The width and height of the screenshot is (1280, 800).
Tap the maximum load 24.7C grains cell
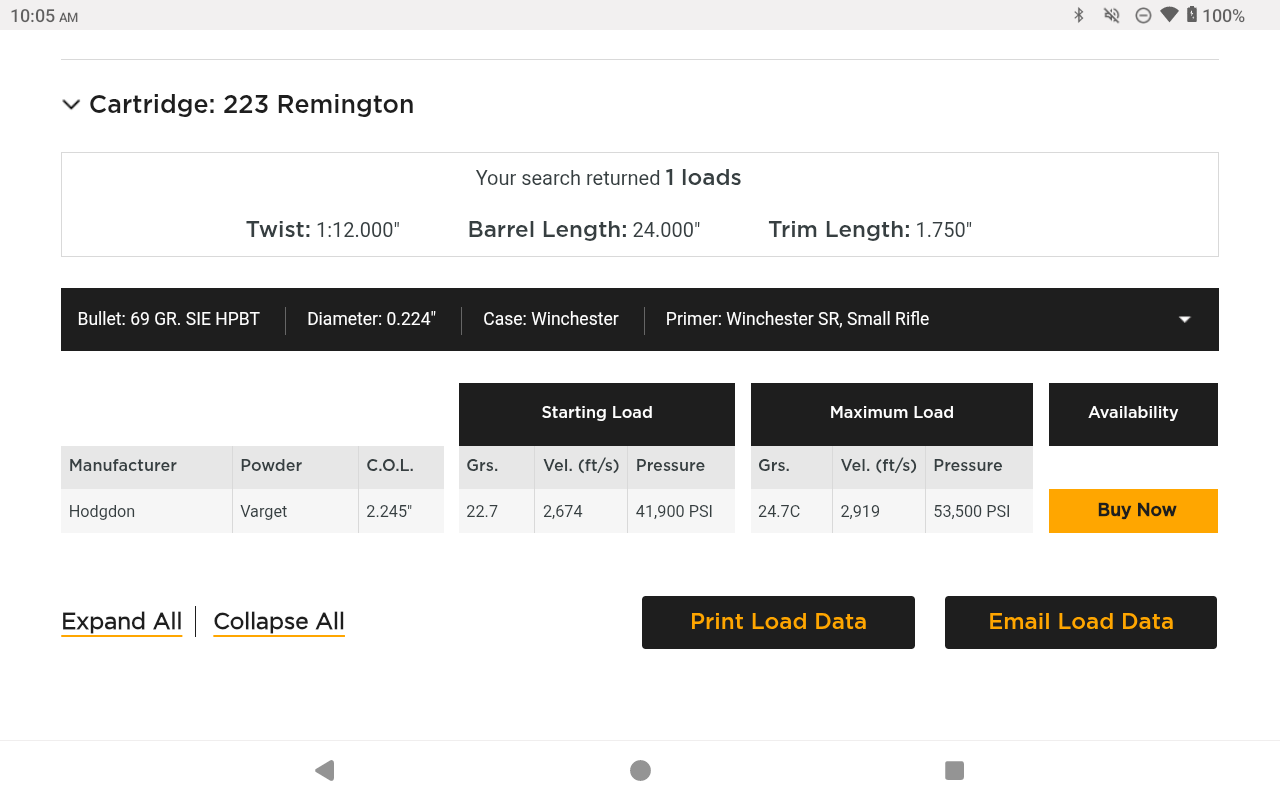778,511
